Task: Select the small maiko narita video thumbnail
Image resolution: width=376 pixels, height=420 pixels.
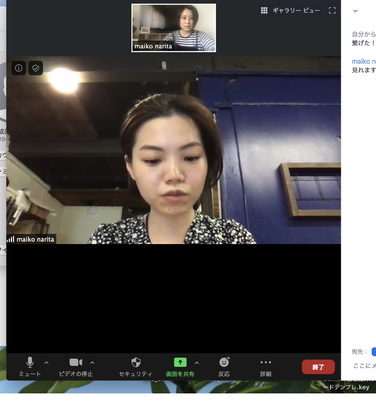Action: tap(174, 28)
